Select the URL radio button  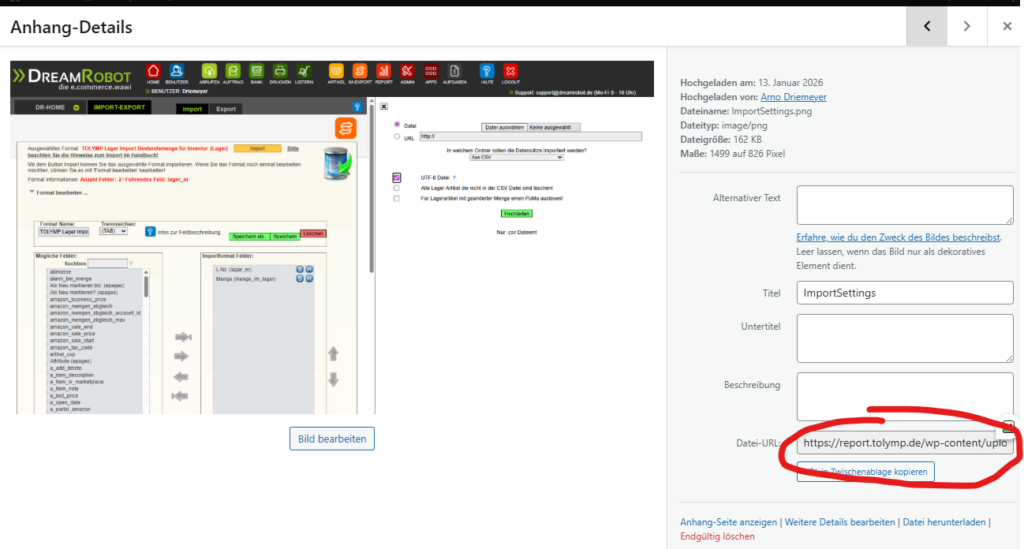(398, 137)
